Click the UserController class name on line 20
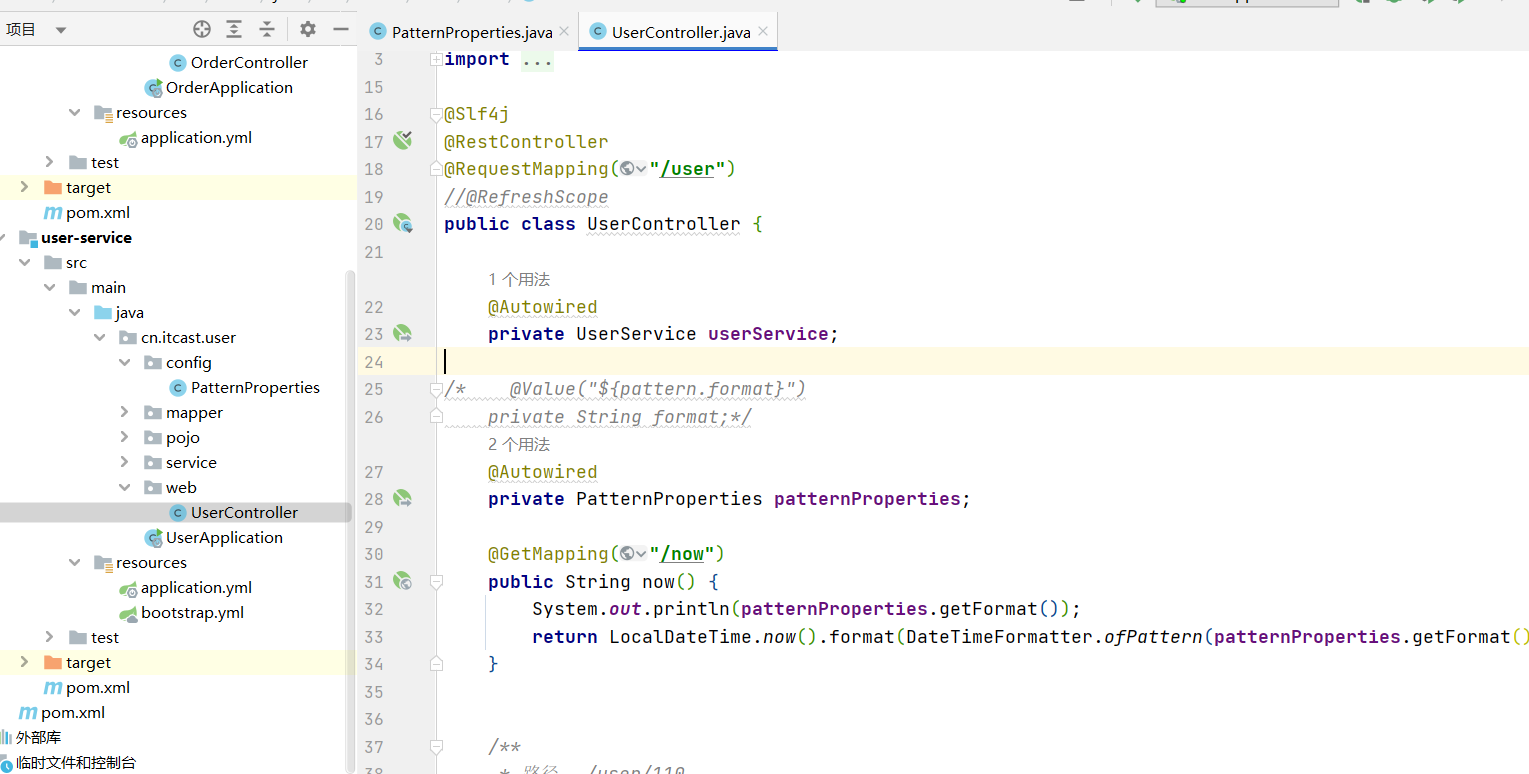The height and width of the screenshot is (774, 1529). click(x=664, y=224)
